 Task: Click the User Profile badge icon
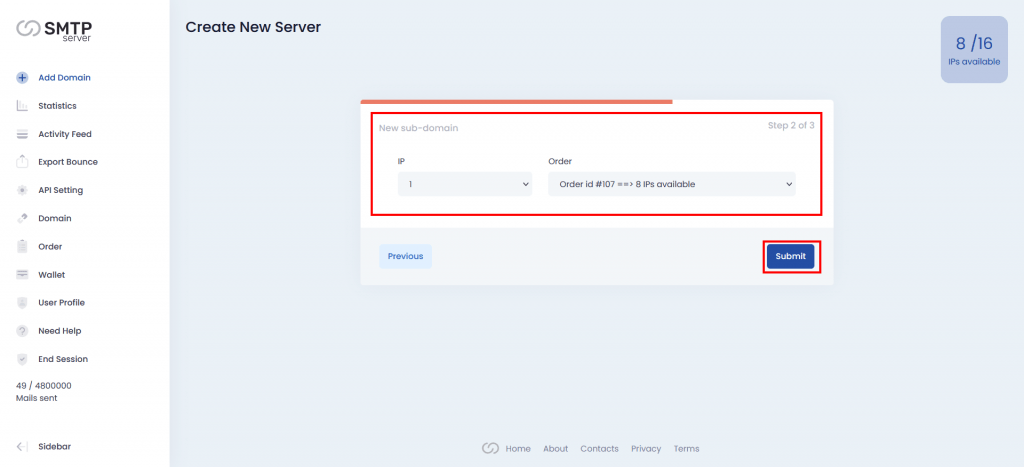pos(22,302)
